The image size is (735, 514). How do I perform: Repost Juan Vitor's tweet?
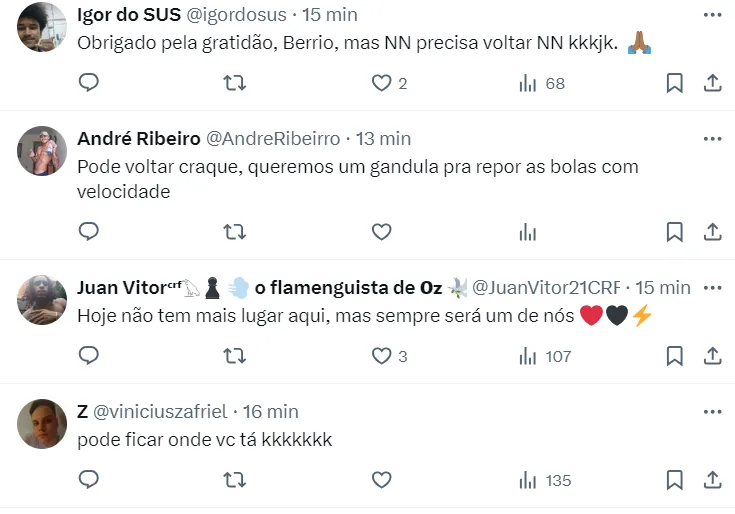click(235, 355)
